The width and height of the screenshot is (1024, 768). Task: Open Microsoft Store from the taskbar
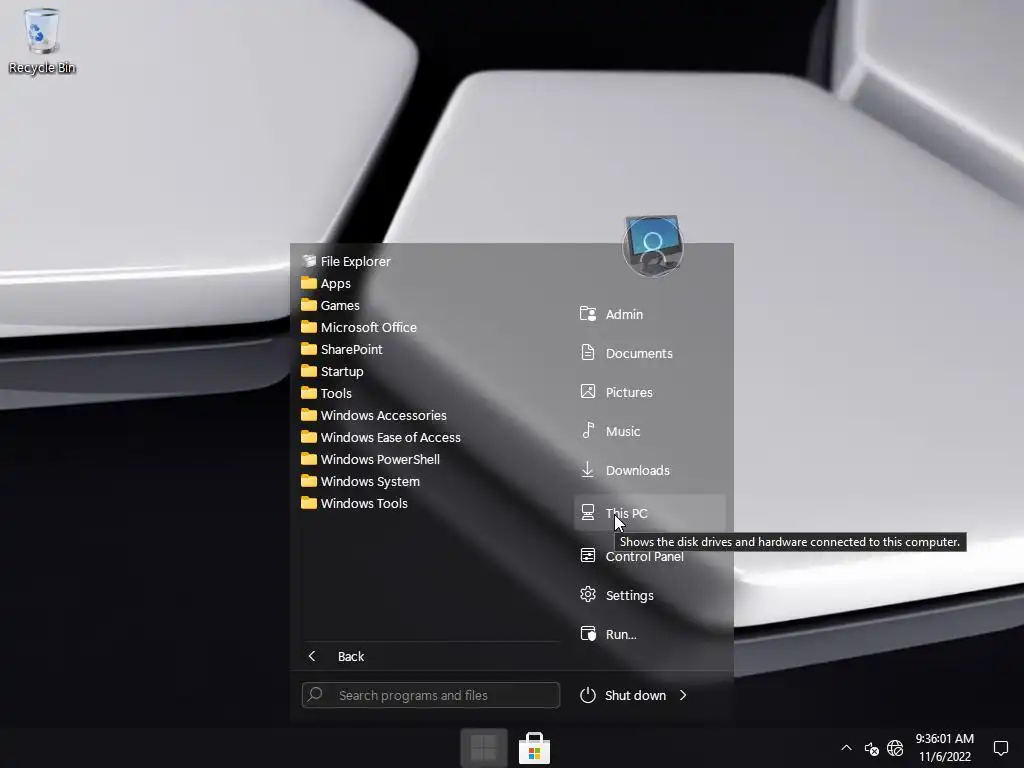(x=534, y=748)
